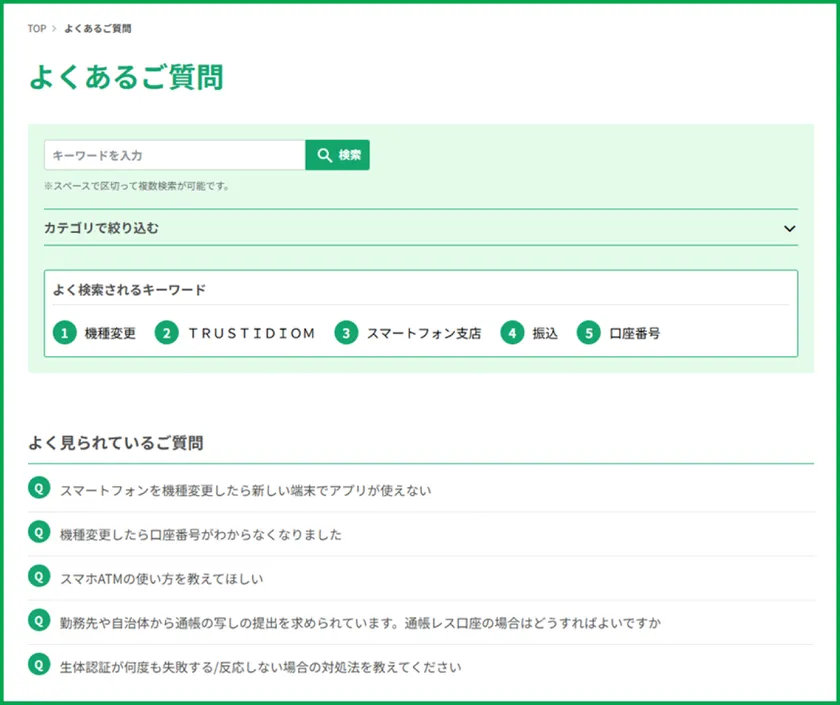Focus the キーワードを入力 search field
Image resolution: width=840 pixels, height=705 pixels.
tap(175, 155)
